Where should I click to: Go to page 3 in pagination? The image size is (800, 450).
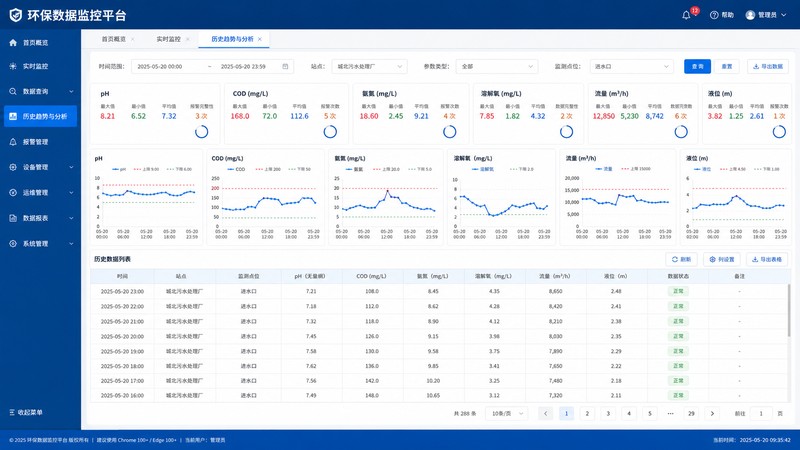pyautogui.click(x=608, y=413)
